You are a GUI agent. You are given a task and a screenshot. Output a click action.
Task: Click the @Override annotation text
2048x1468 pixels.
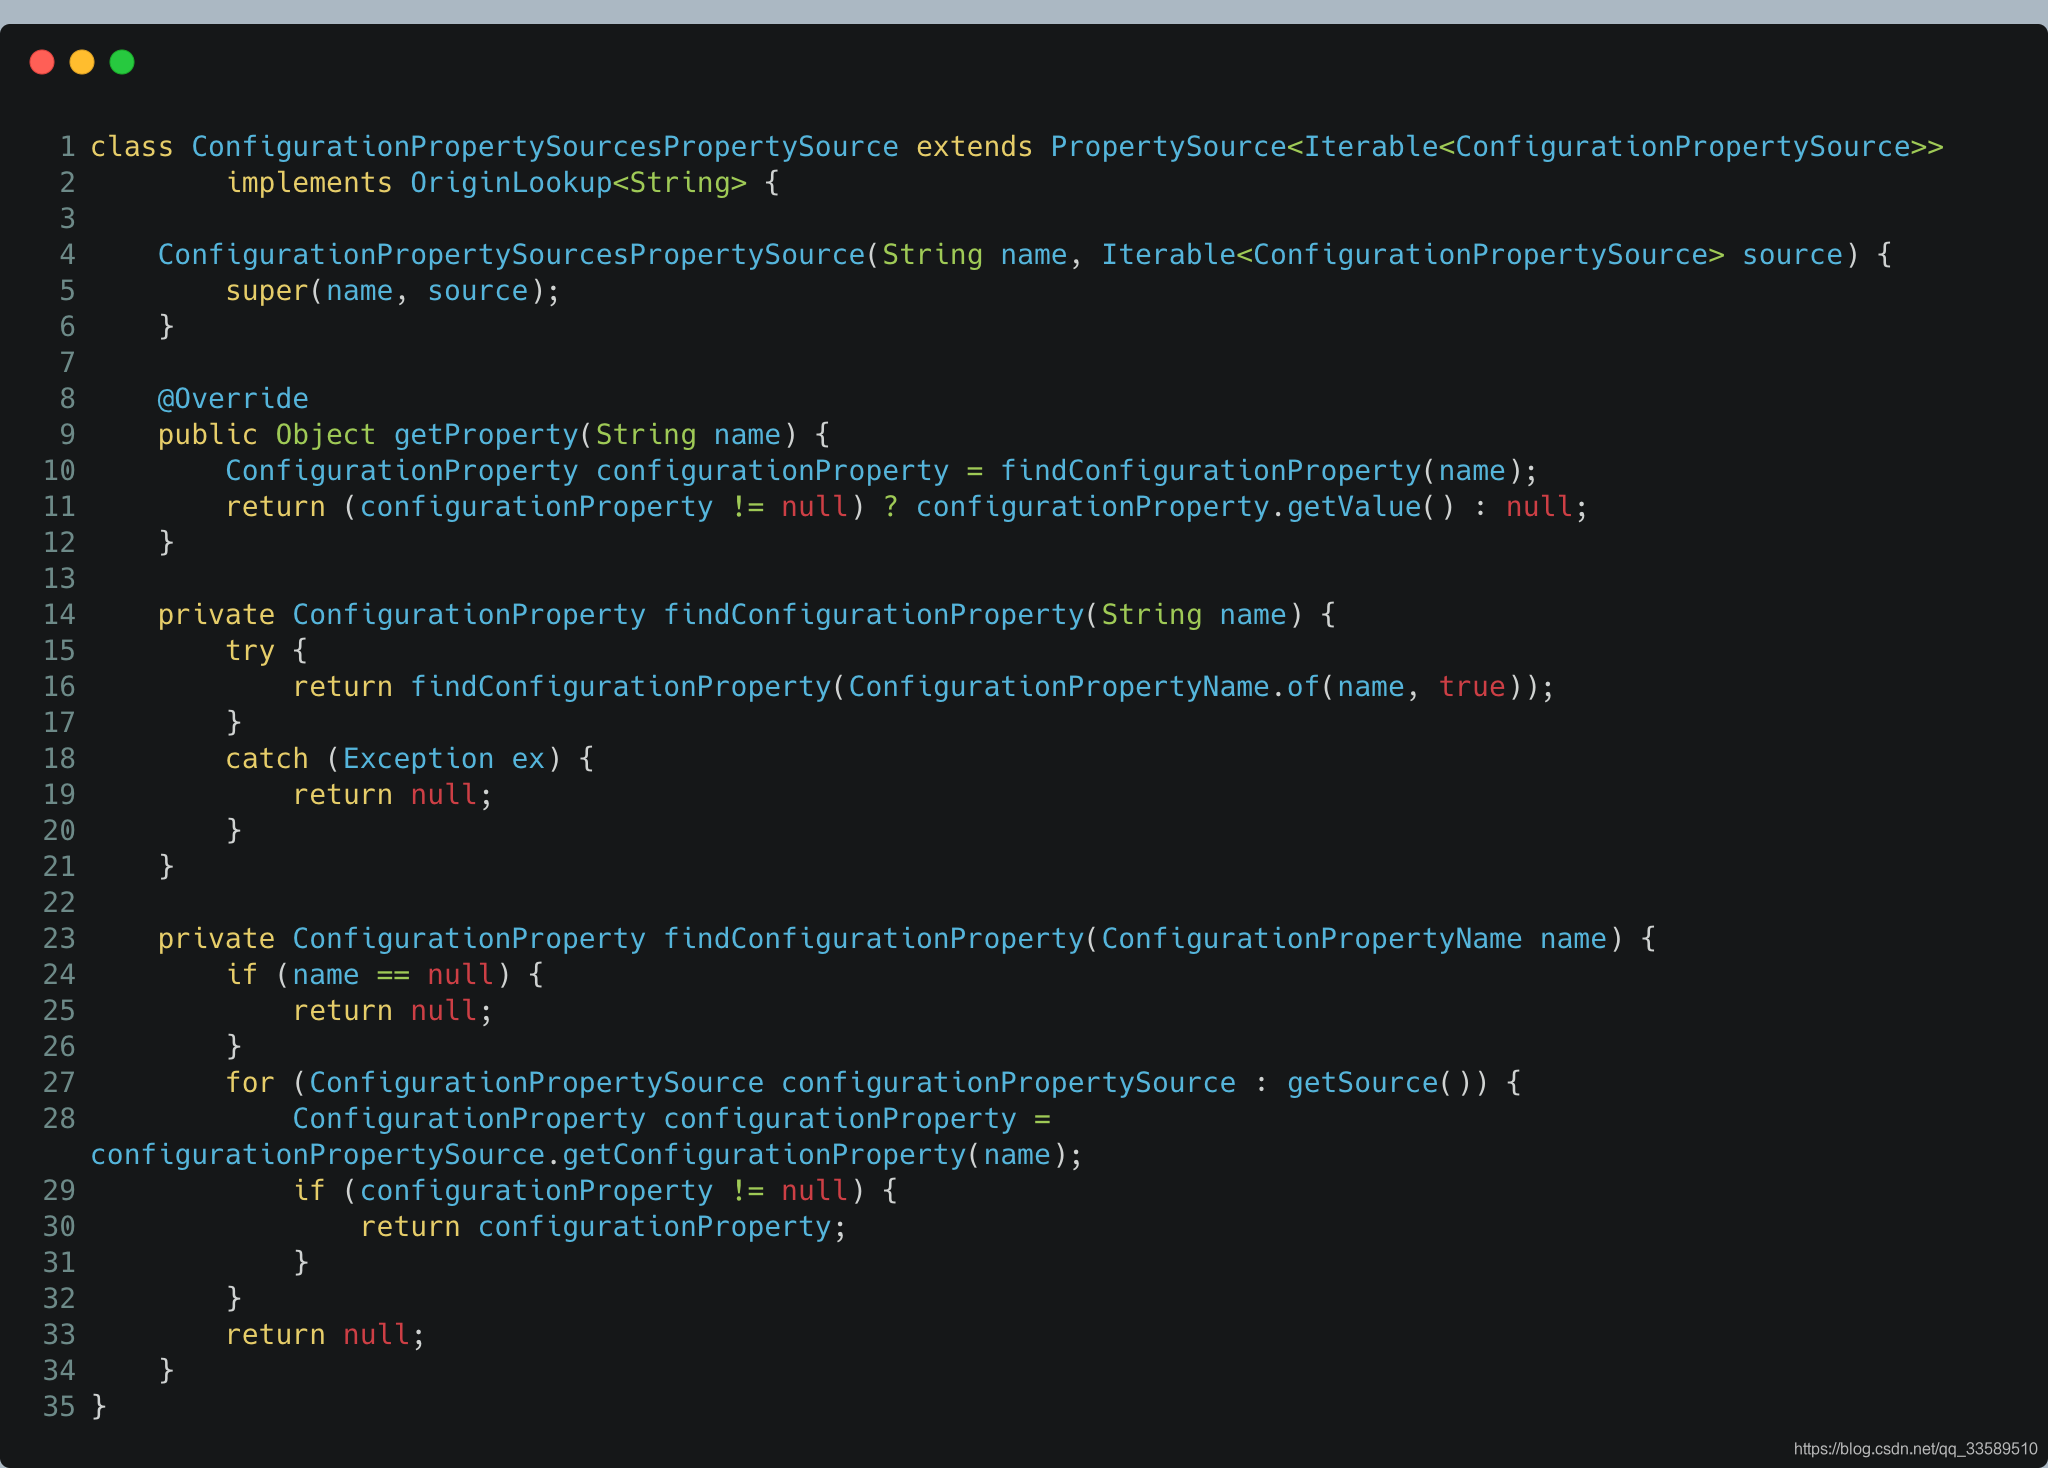coord(233,399)
